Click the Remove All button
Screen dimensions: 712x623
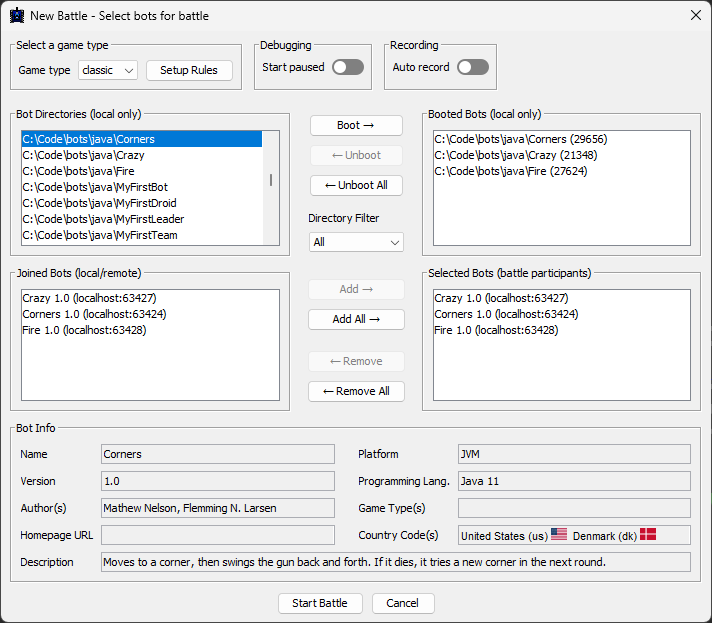356,391
